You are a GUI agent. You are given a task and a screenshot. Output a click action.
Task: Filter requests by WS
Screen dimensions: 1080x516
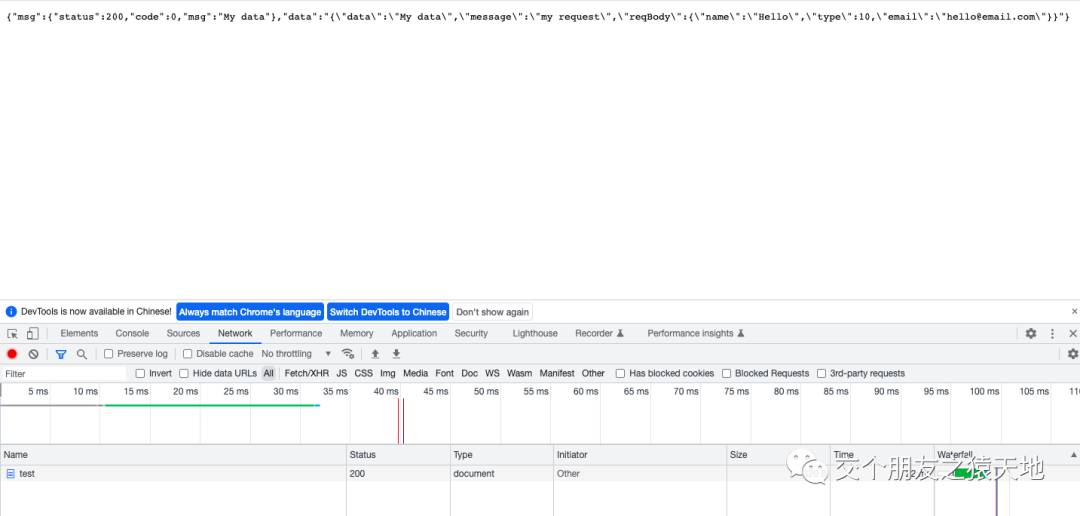click(492, 373)
